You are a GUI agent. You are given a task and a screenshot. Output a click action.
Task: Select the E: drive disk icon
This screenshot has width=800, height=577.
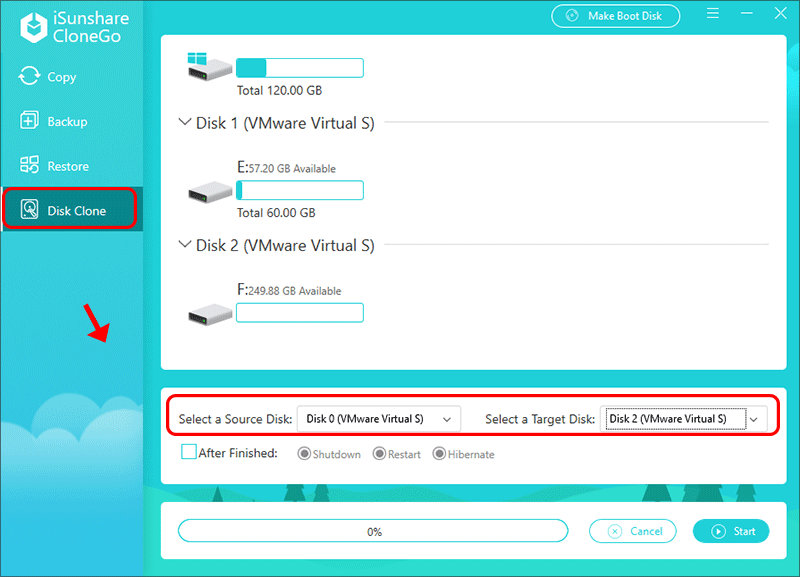point(210,192)
